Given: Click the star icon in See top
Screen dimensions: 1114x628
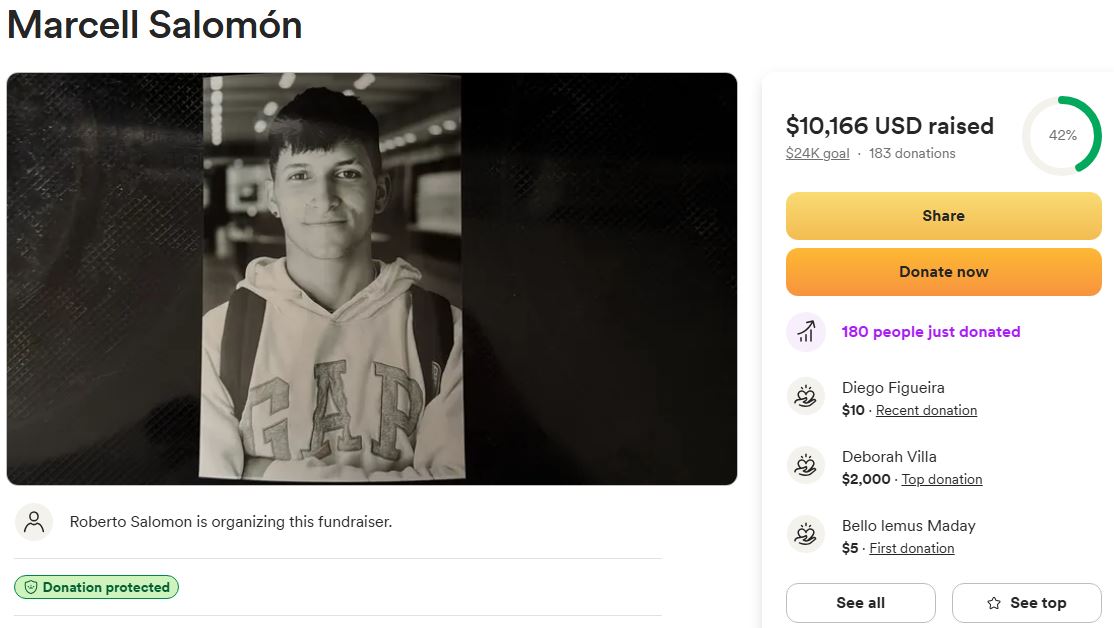Looking at the screenshot, I should tap(994, 603).
